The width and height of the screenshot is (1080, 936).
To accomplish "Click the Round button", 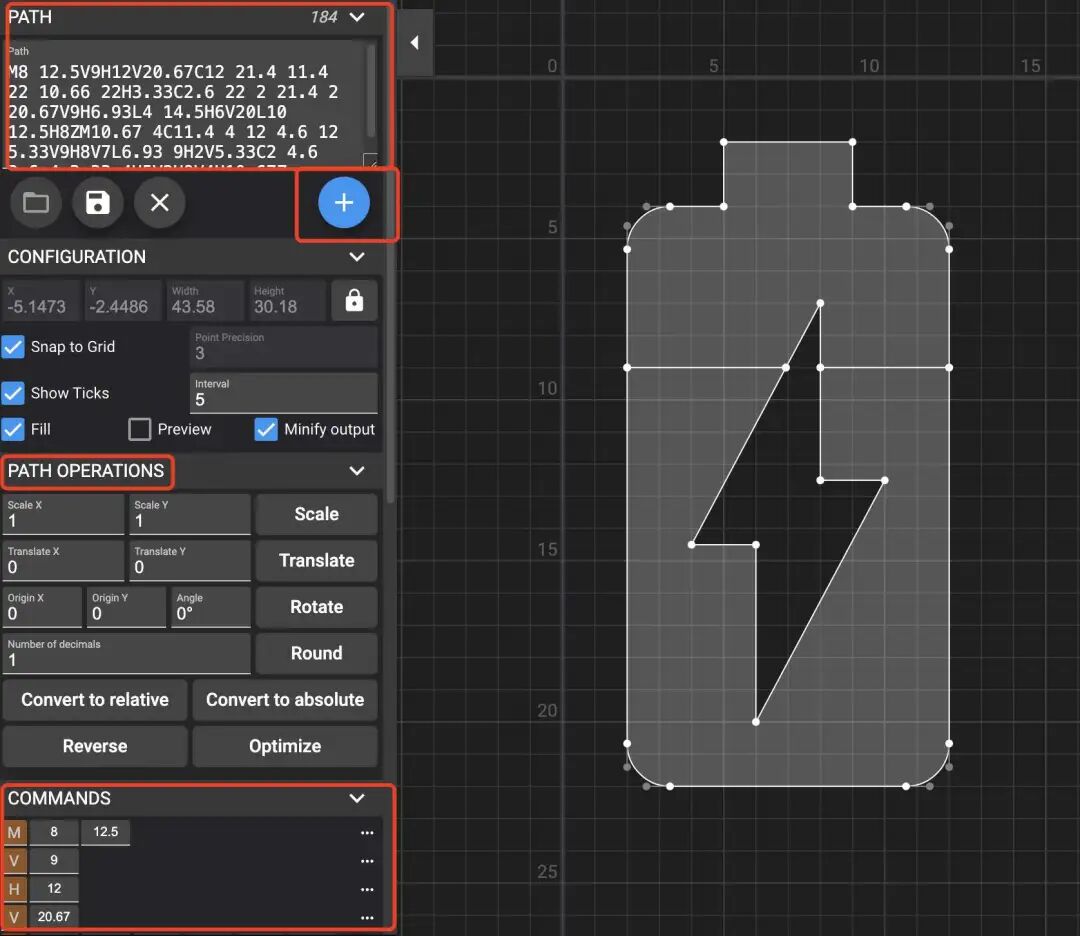I will pos(317,653).
